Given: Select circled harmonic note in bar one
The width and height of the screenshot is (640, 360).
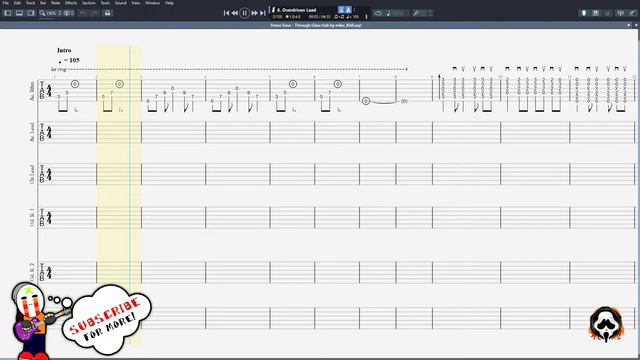Looking at the screenshot, I should pos(75,84).
